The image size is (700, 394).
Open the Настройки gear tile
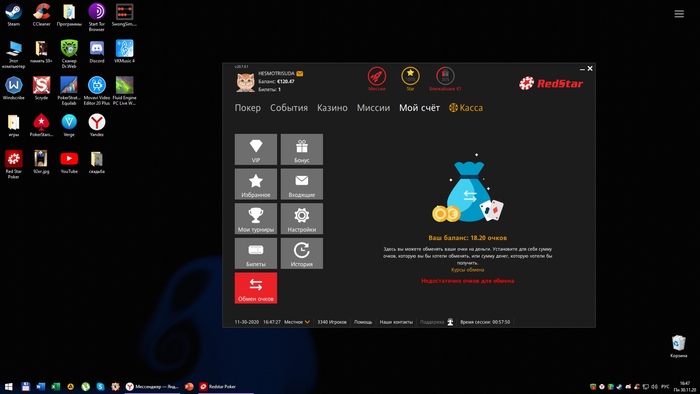coord(302,219)
